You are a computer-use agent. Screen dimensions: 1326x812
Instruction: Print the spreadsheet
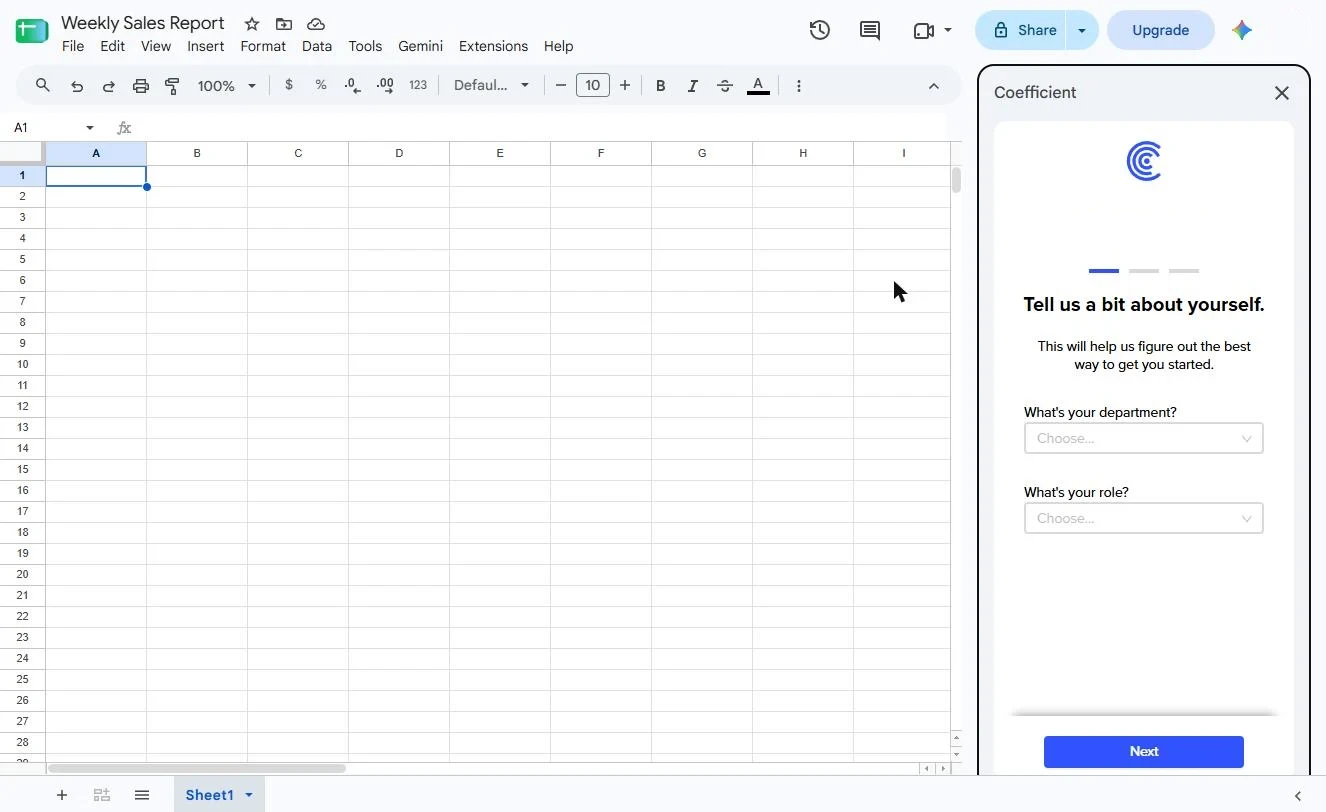point(141,86)
